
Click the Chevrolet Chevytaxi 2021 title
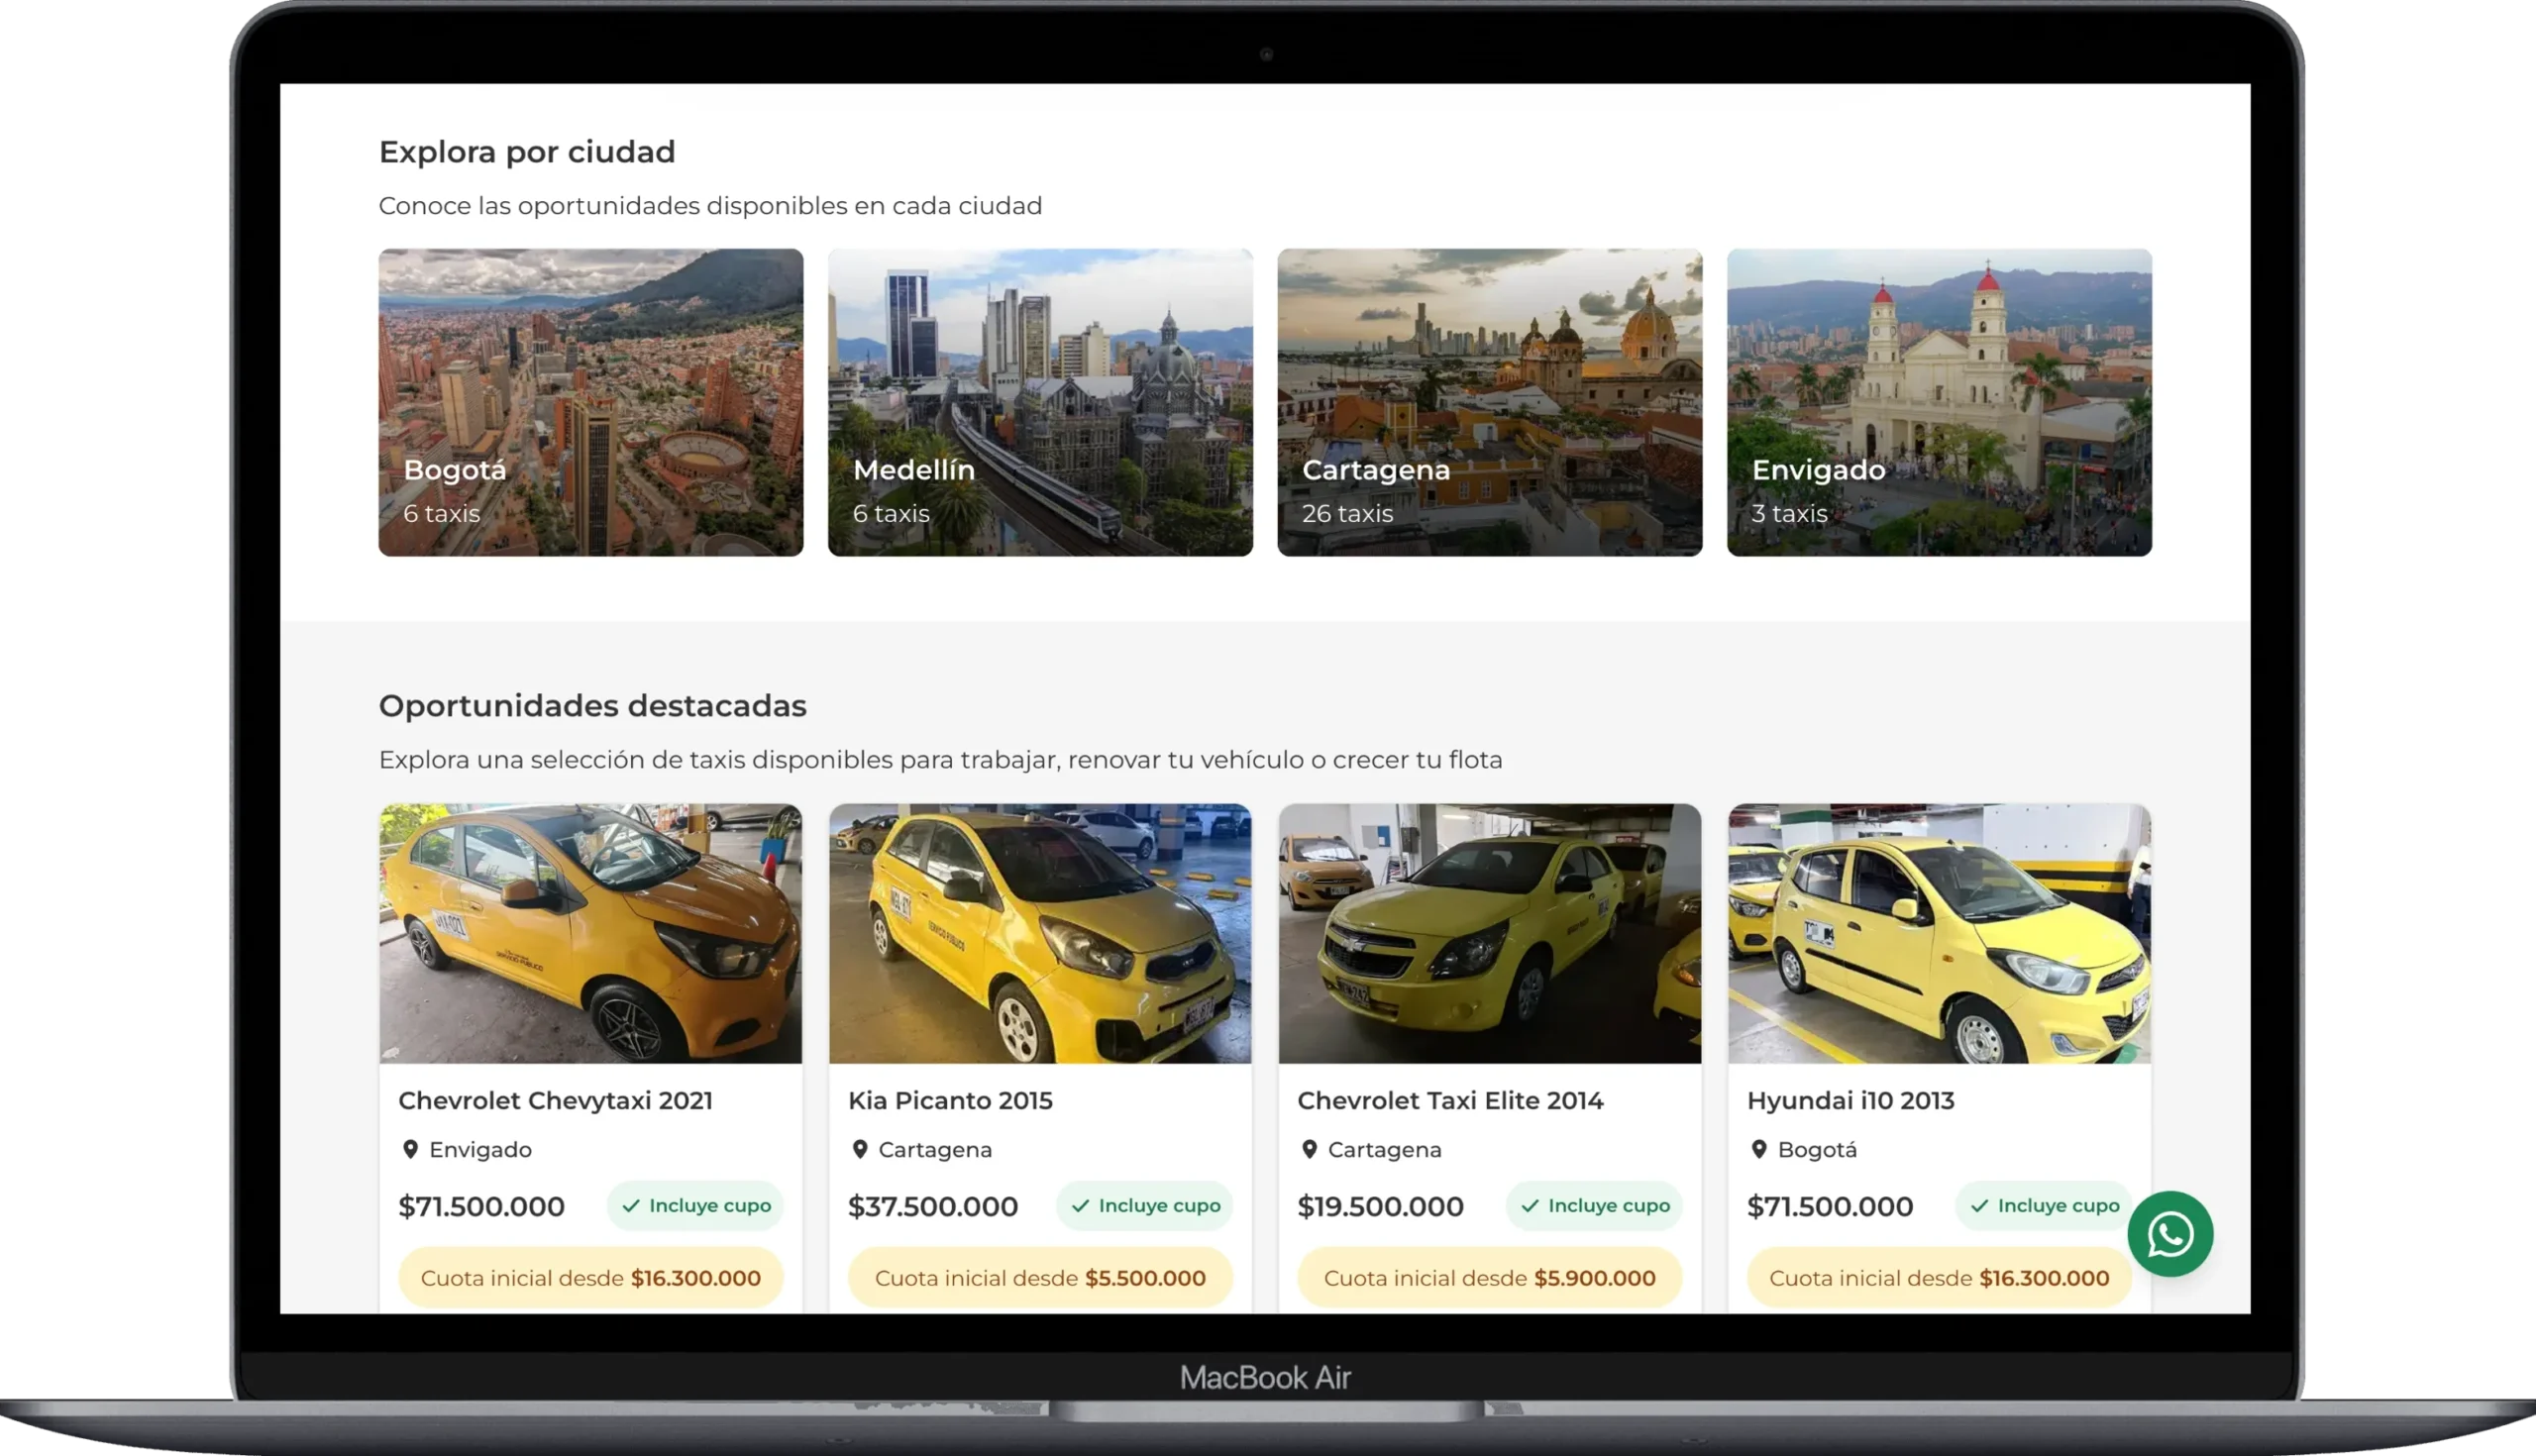click(x=556, y=1100)
